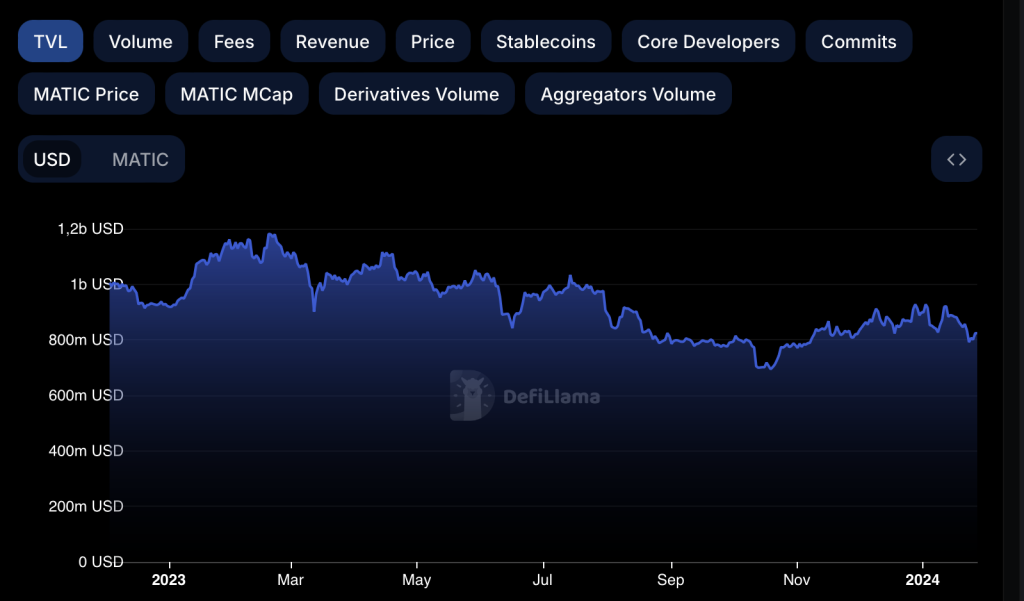Click the 0 USD axis label
Viewport: 1024px width, 601px height.
pos(101,562)
